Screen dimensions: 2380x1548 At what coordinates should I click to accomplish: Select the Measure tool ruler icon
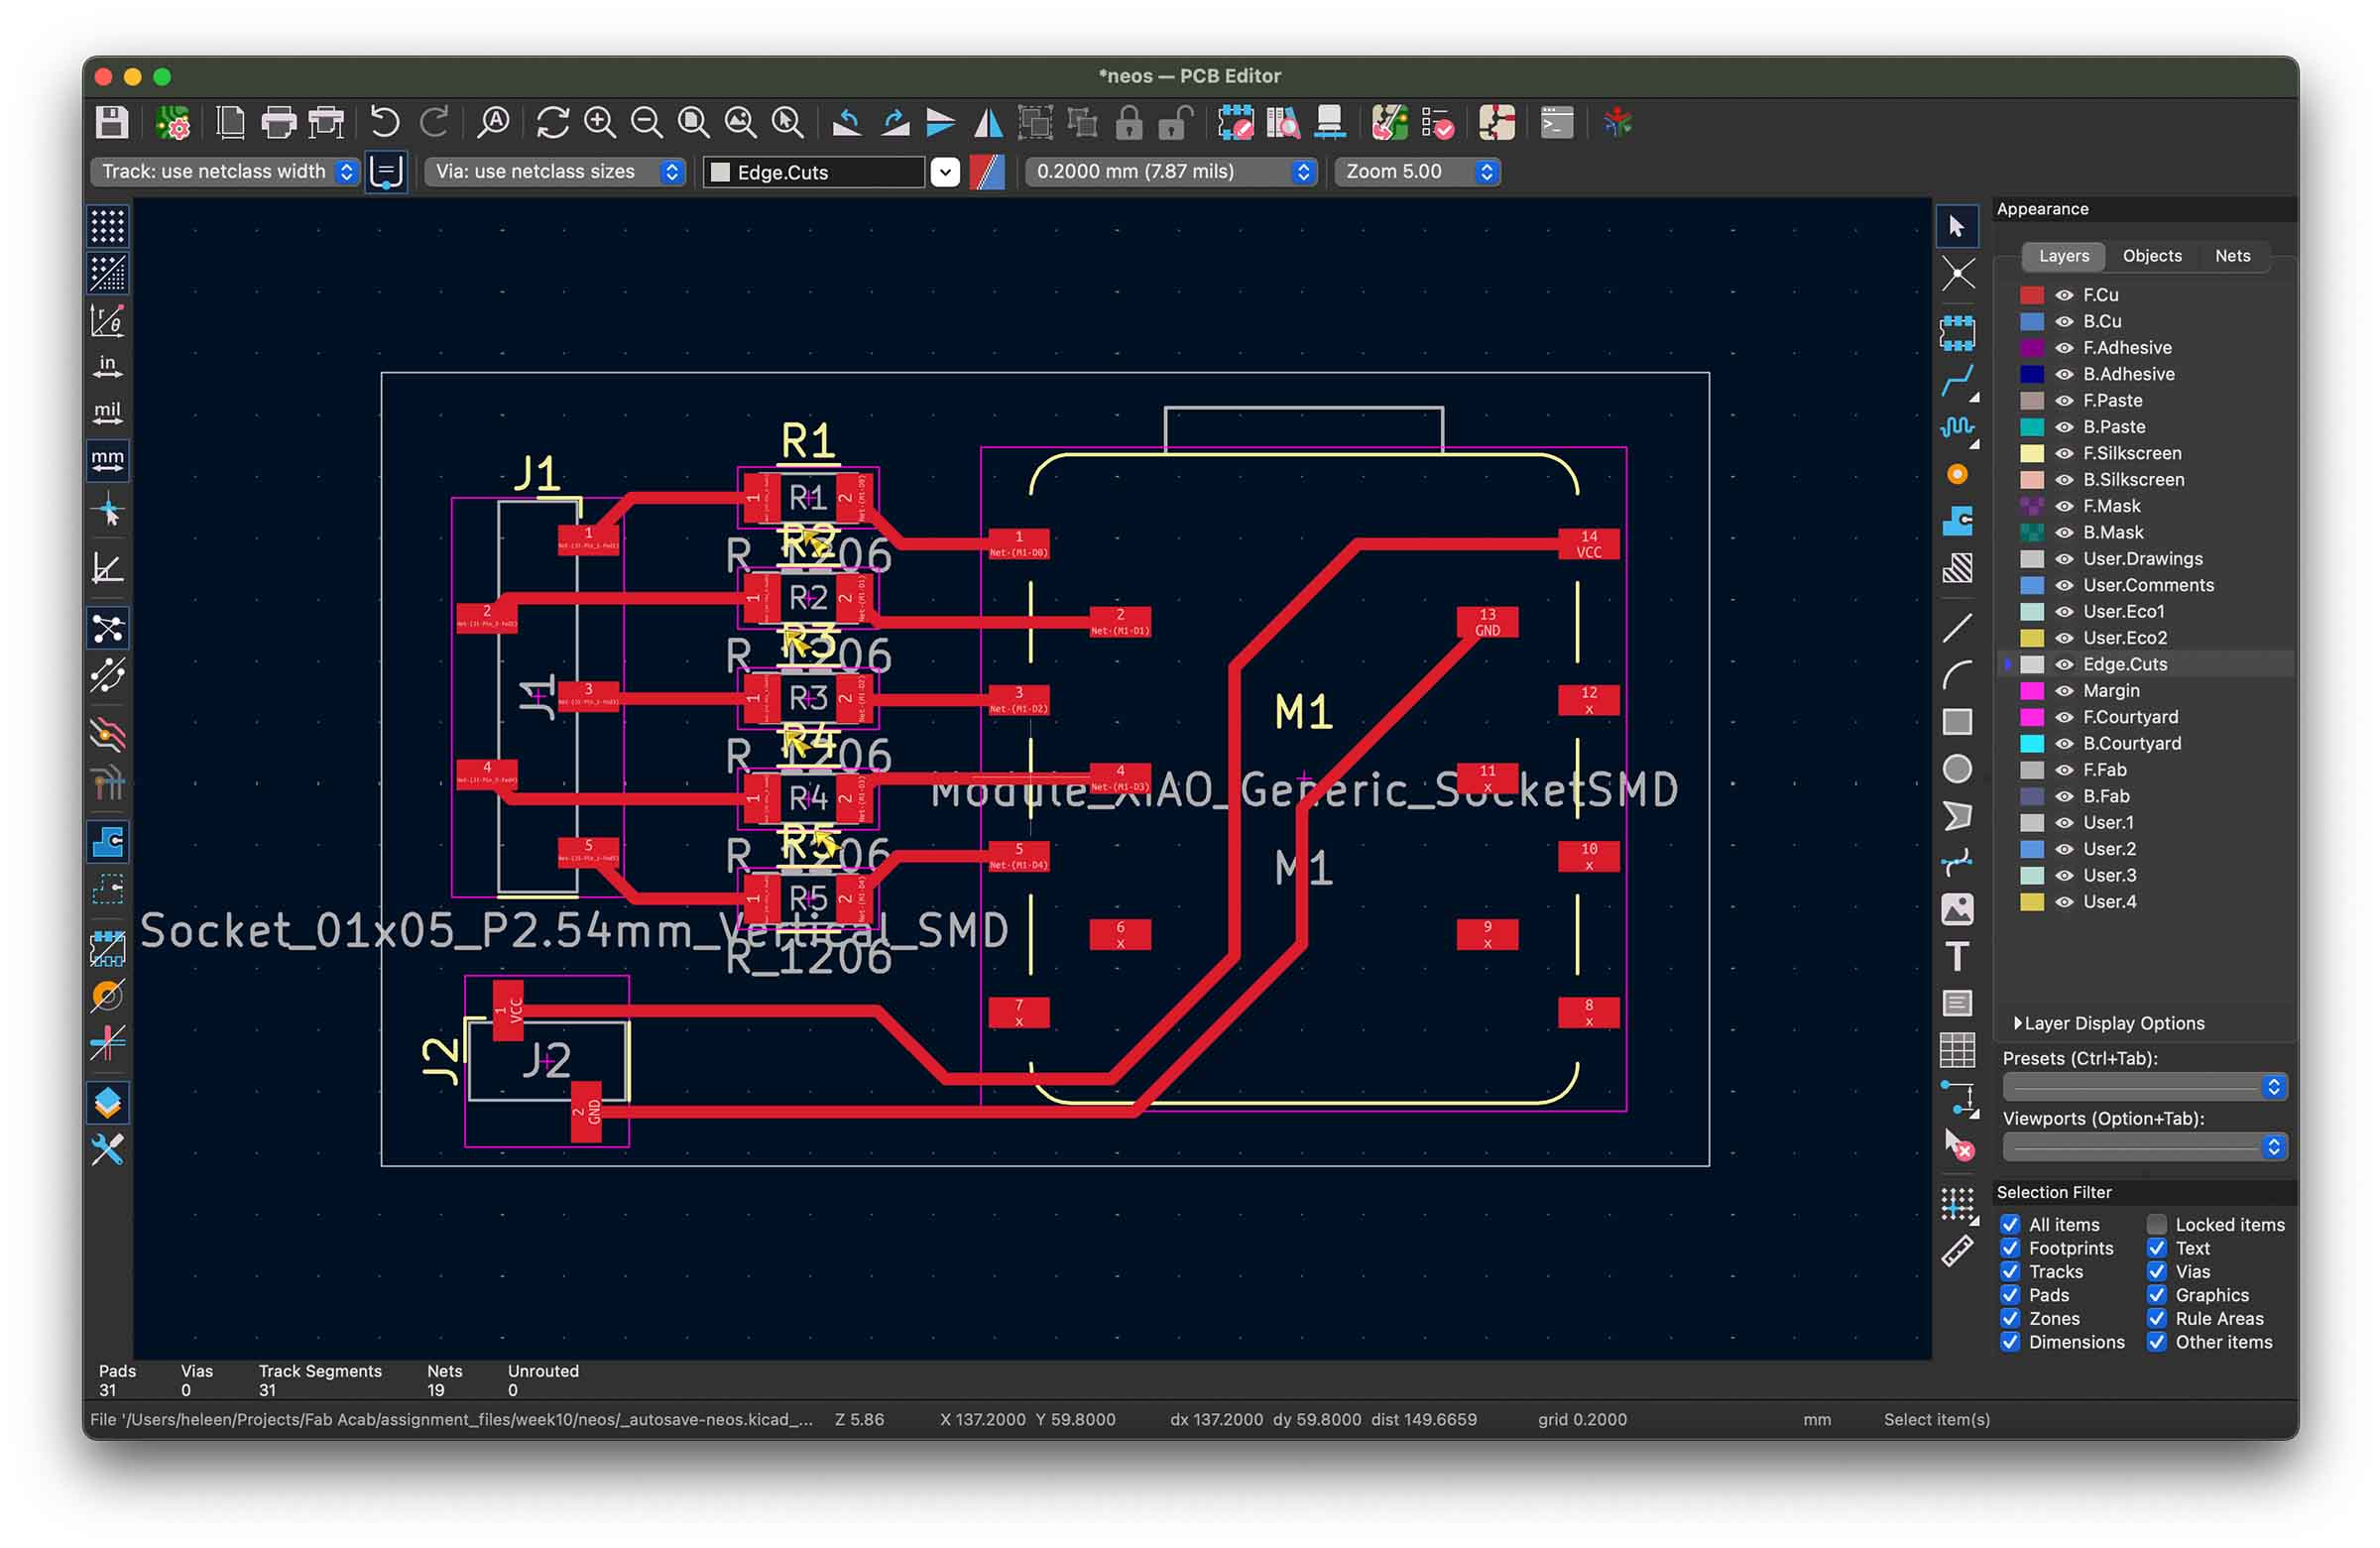click(1957, 1251)
